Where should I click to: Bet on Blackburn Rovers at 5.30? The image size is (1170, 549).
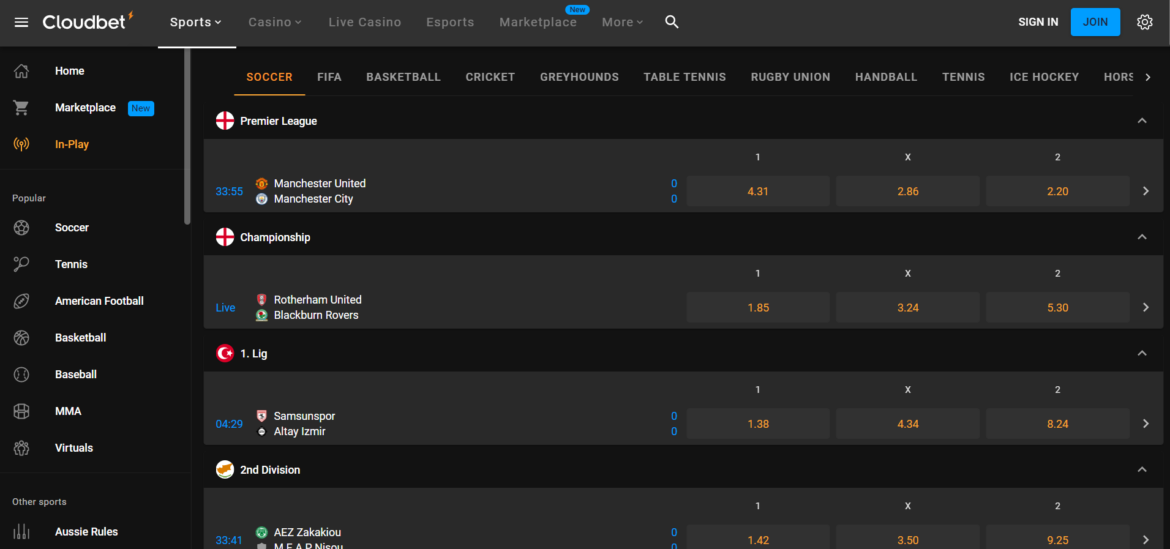tap(1057, 307)
